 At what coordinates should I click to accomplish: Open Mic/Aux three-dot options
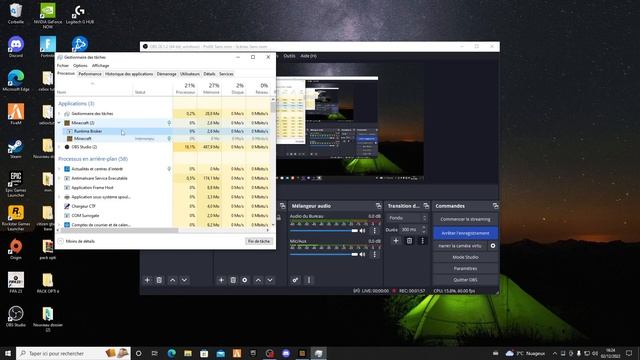(x=374, y=254)
